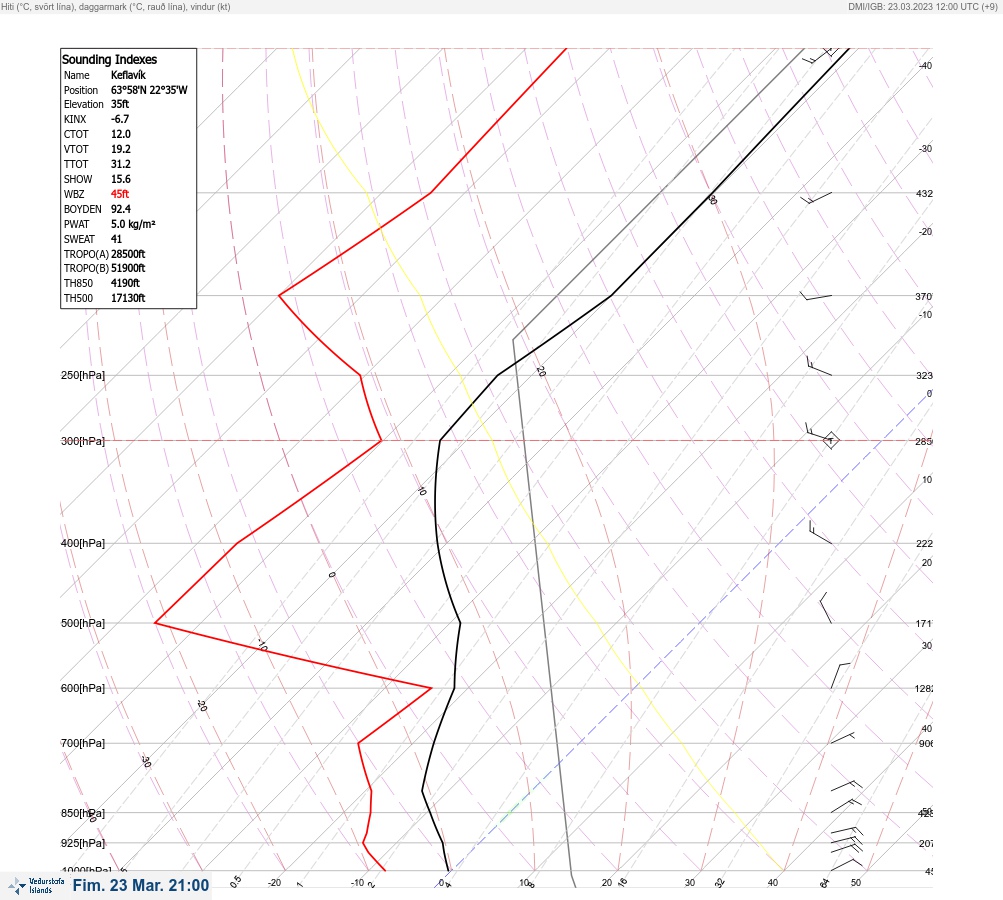Click the PWAT value '5.0 kg/m²'
1003x900 pixels.
pos(133,224)
